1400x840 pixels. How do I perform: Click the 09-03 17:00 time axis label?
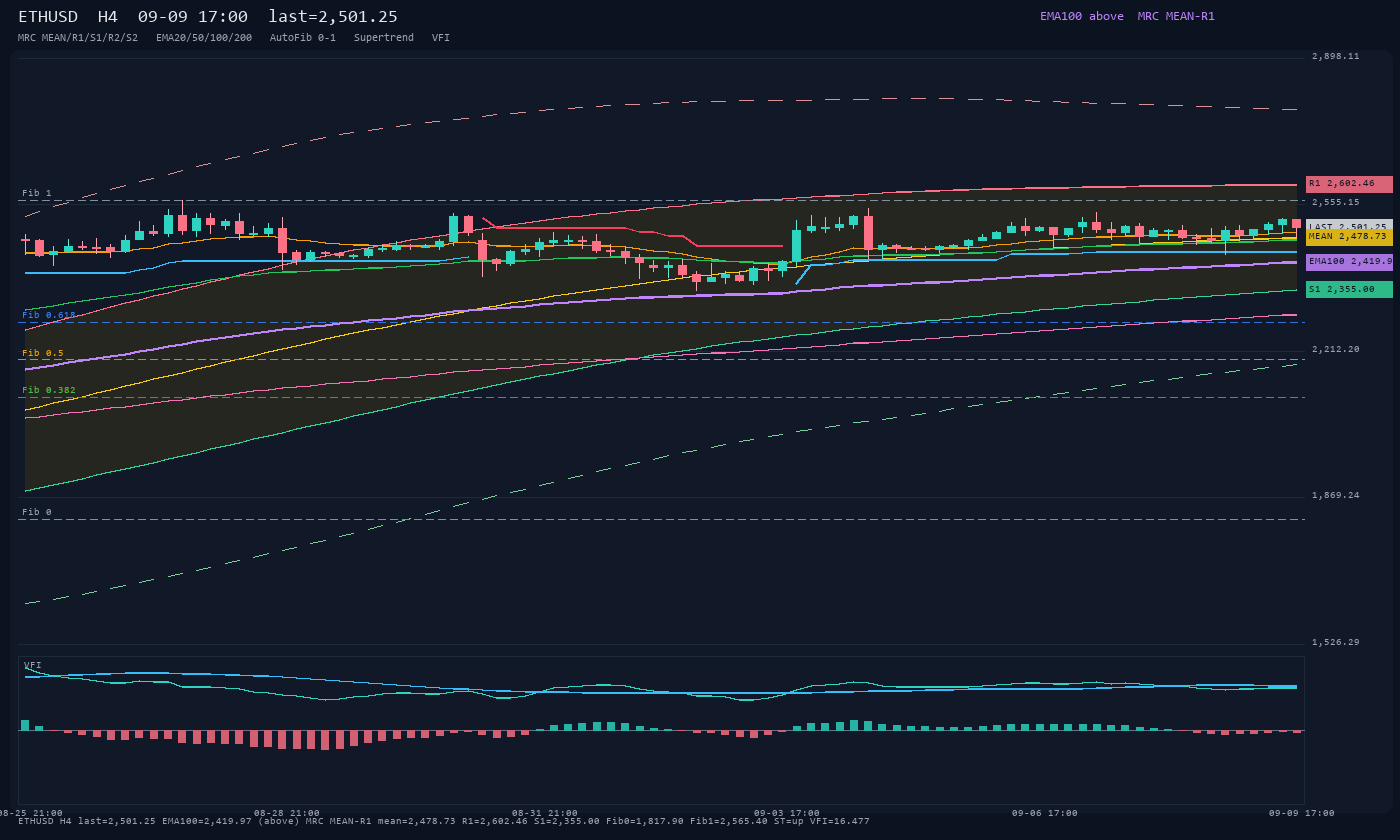pyautogui.click(x=787, y=813)
